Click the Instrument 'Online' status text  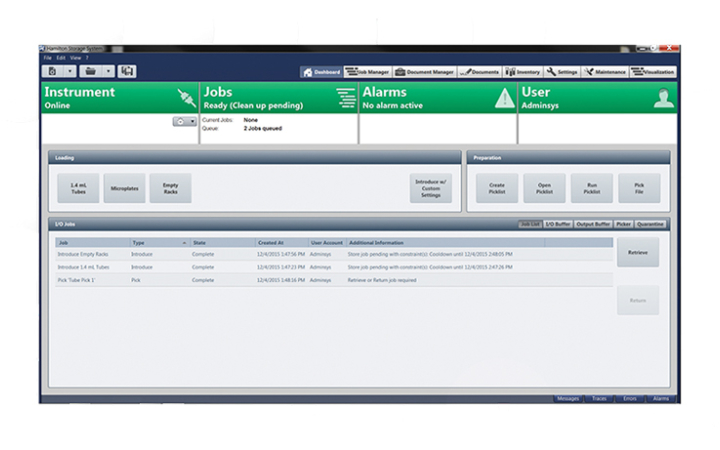point(57,106)
